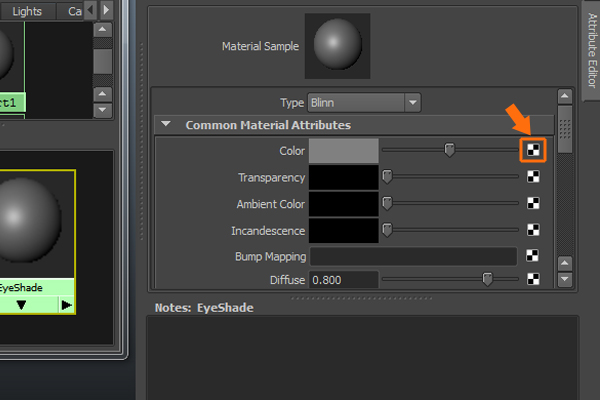Click the Bump Mapping label
The width and height of the screenshot is (600, 400).
271,256
